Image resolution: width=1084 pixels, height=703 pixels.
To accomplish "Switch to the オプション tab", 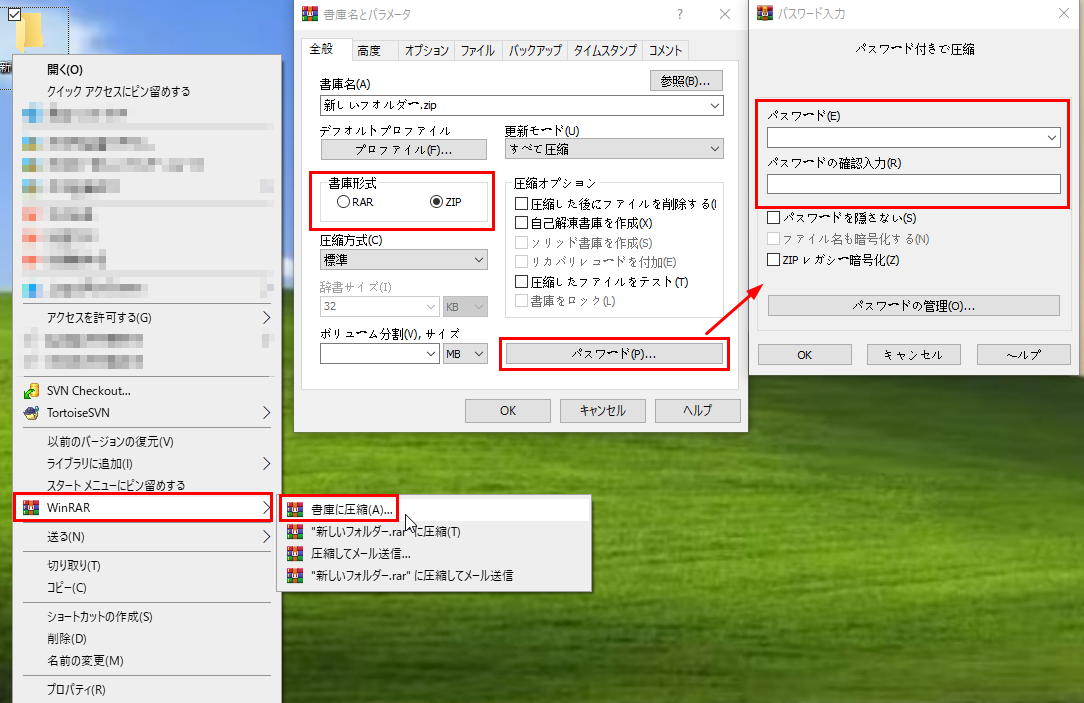I will [x=427, y=50].
